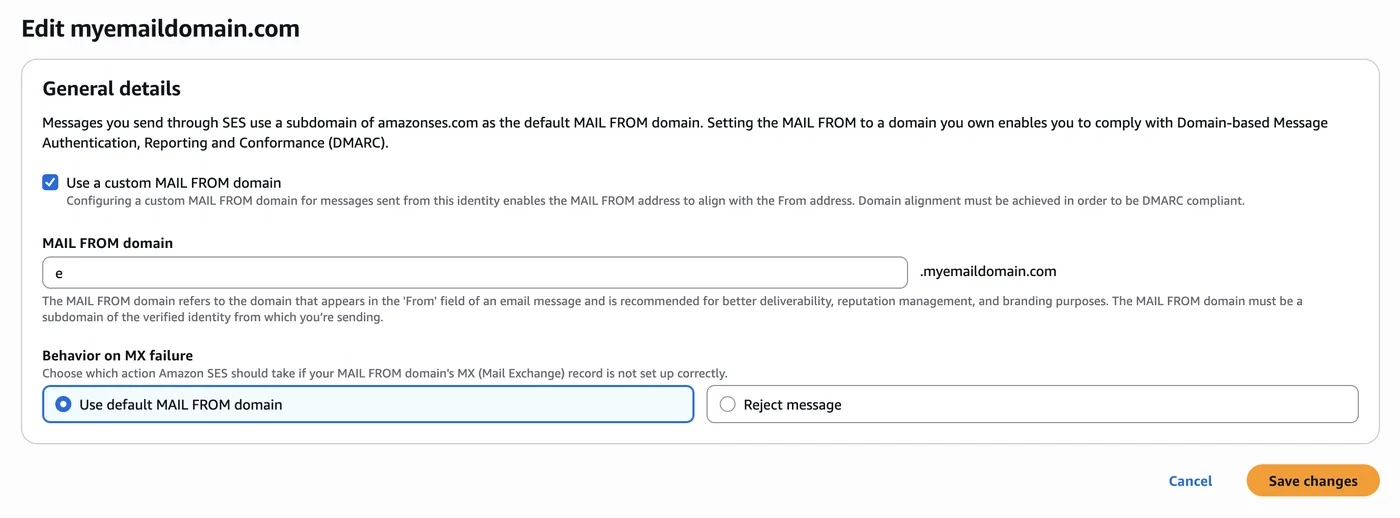Uncheck the Use a custom MAIL FROM domain checkbox
The width and height of the screenshot is (1400, 518).
pyautogui.click(x=50, y=183)
